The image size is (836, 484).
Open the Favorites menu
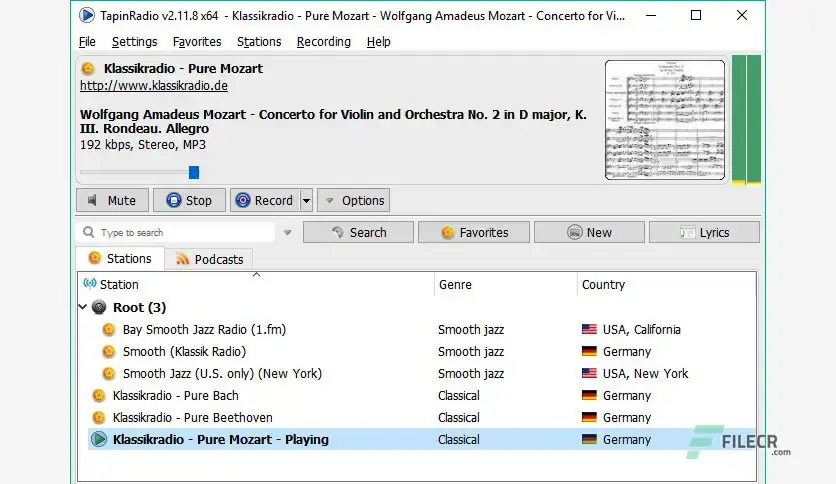197,42
